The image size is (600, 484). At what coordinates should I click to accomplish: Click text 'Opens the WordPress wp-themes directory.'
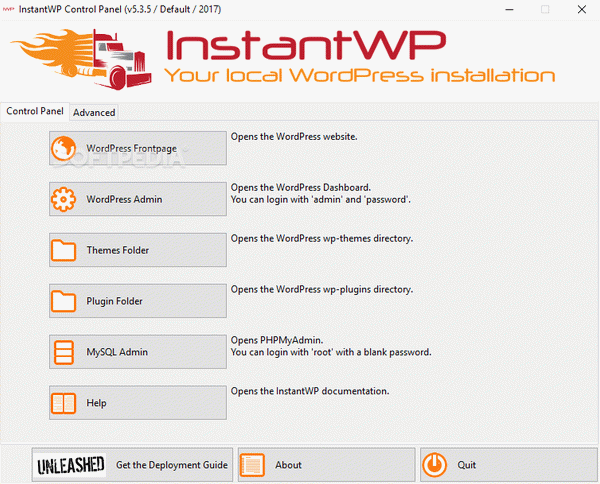coord(322,238)
